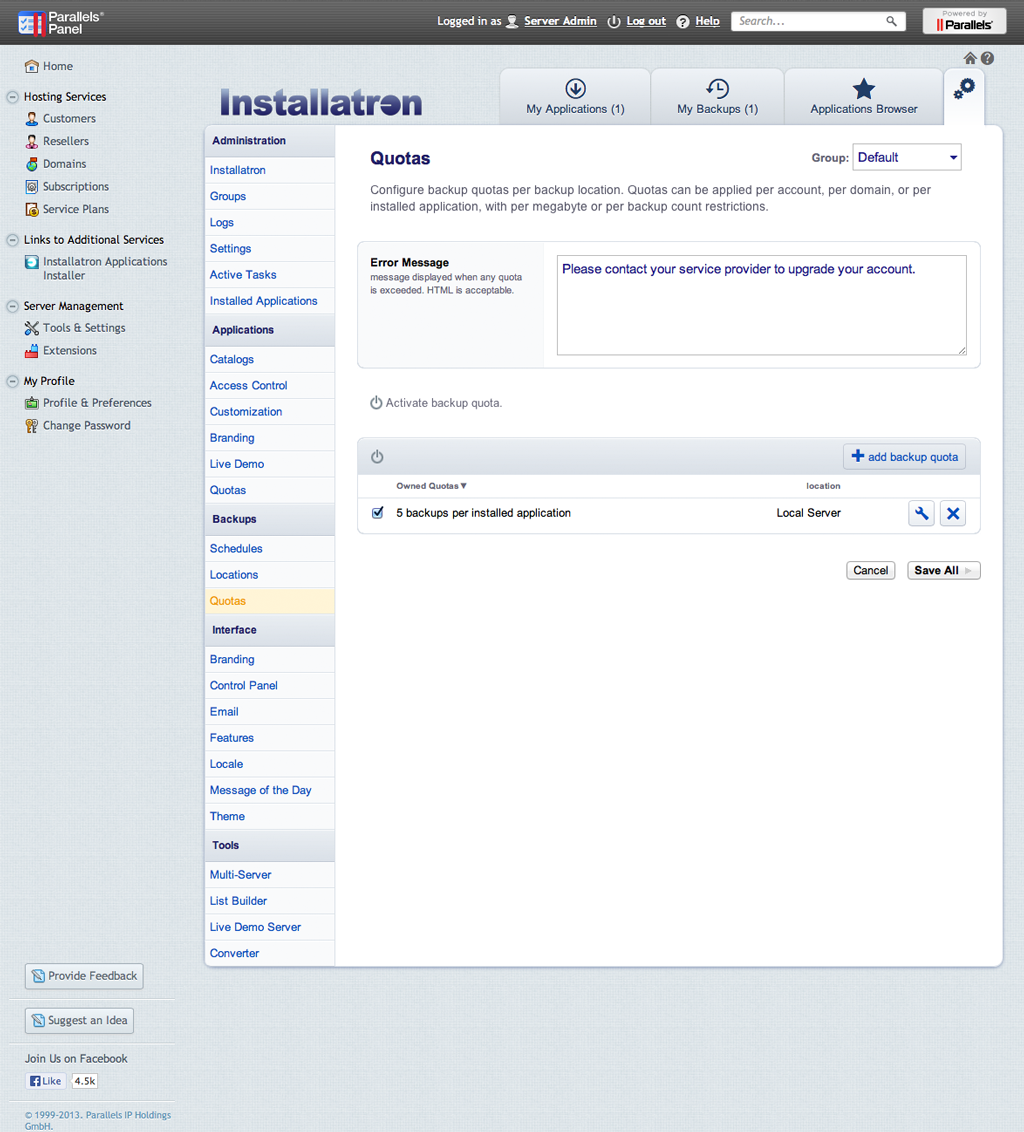The width and height of the screenshot is (1024, 1132).
Task: Click the small home icon above Installatron tabs
Action: (x=970, y=58)
